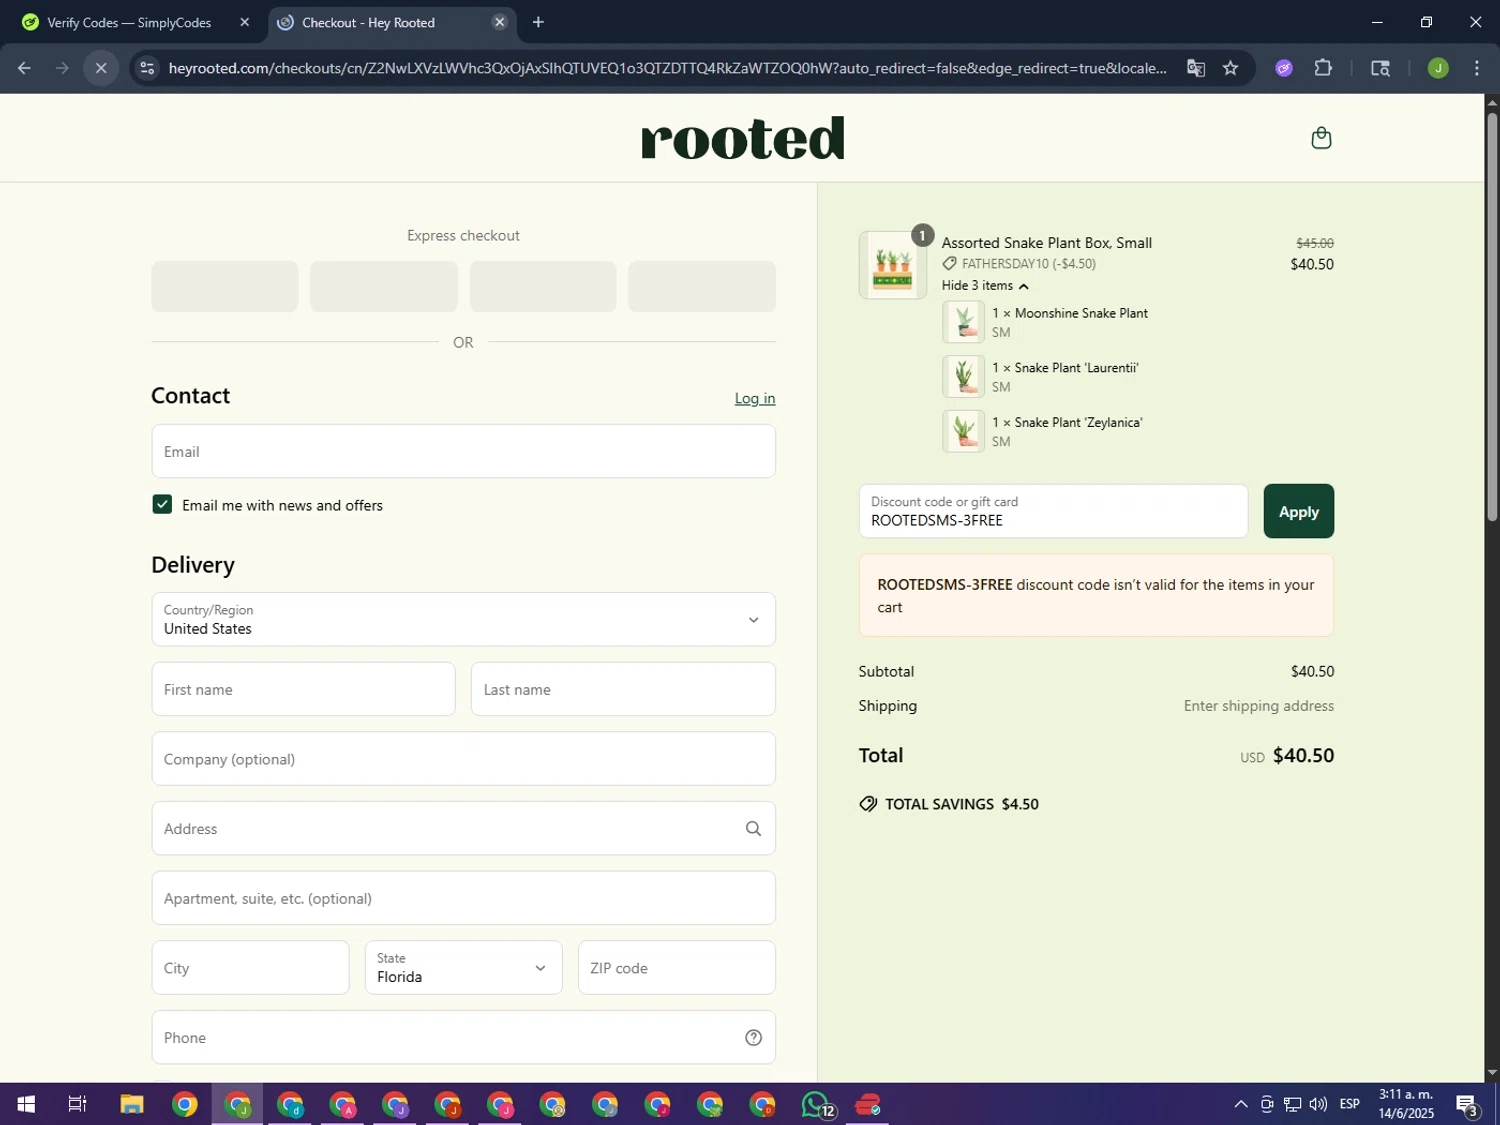Click the Address field search magnifier icon
1500x1125 pixels.
(753, 828)
